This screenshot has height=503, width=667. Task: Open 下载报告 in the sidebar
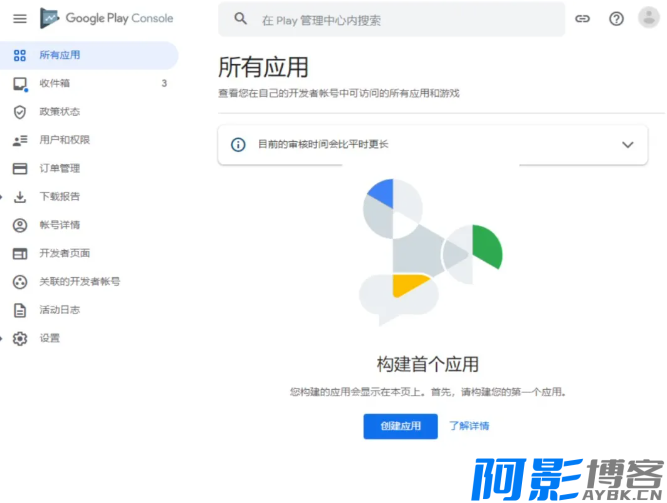click(x=60, y=197)
